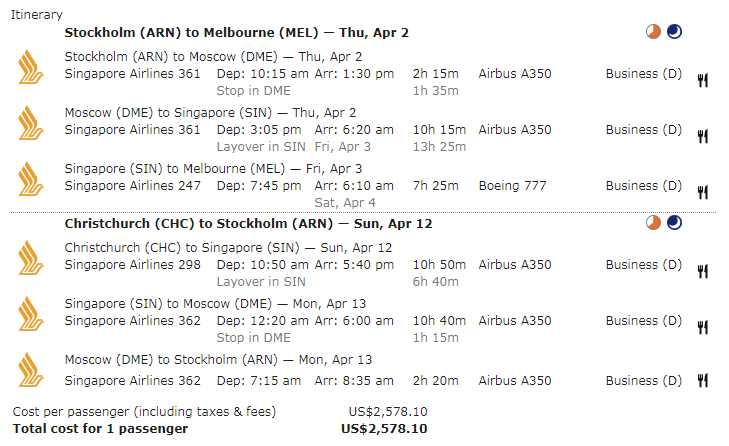Click the Singapore Airlines logo beside the Stockholm to Moscow flight
729x446 pixels.
coord(31,67)
